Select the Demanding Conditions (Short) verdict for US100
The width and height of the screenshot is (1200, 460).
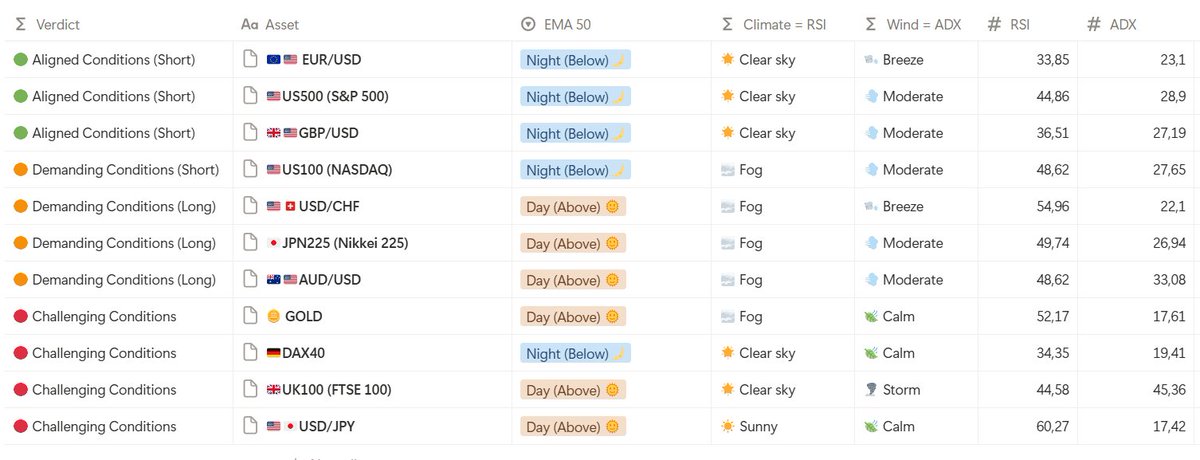[x=125, y=170]
